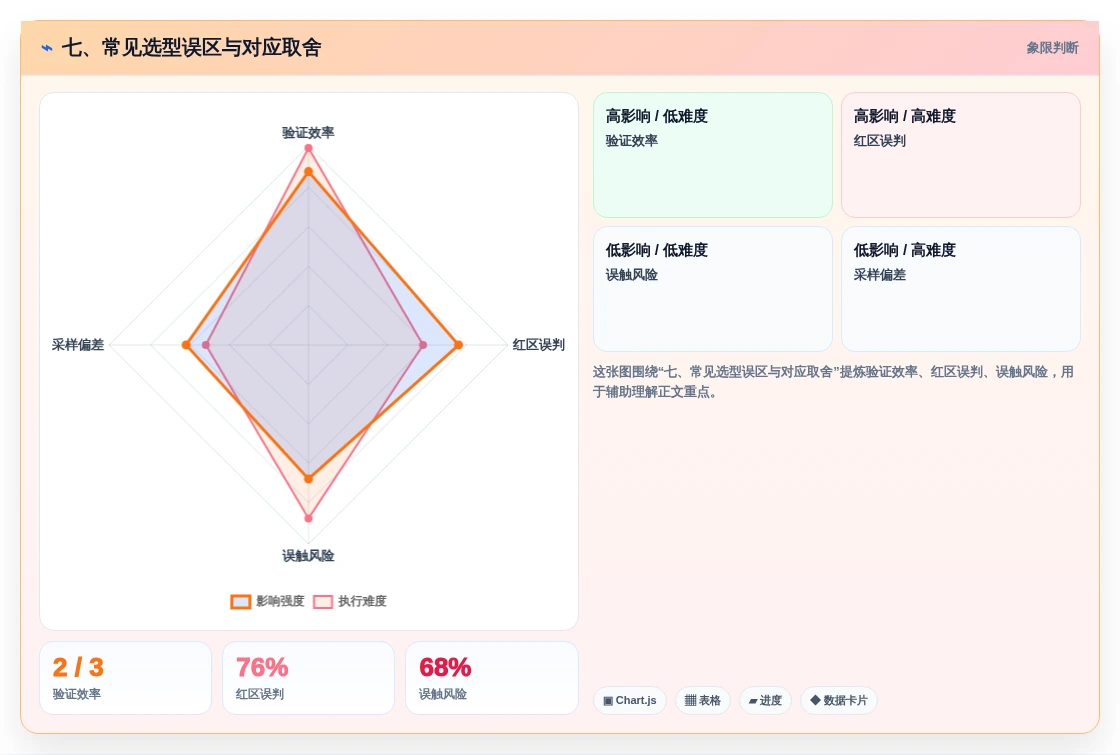Click the 验证效率 radar axis label
The image size is (1120, 755).
point(308,133)
